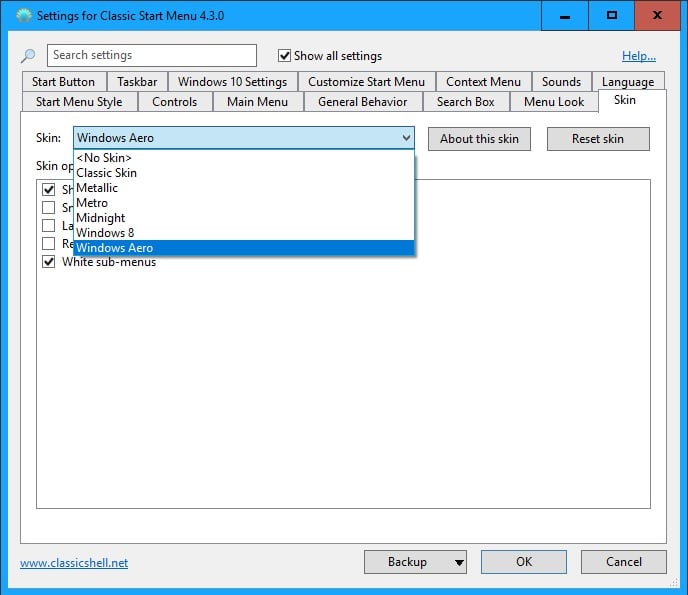Check the fourth skin option checkbox
Viewport: 688px width, 595px height.
pyautogui.click(x=48, y=244)
